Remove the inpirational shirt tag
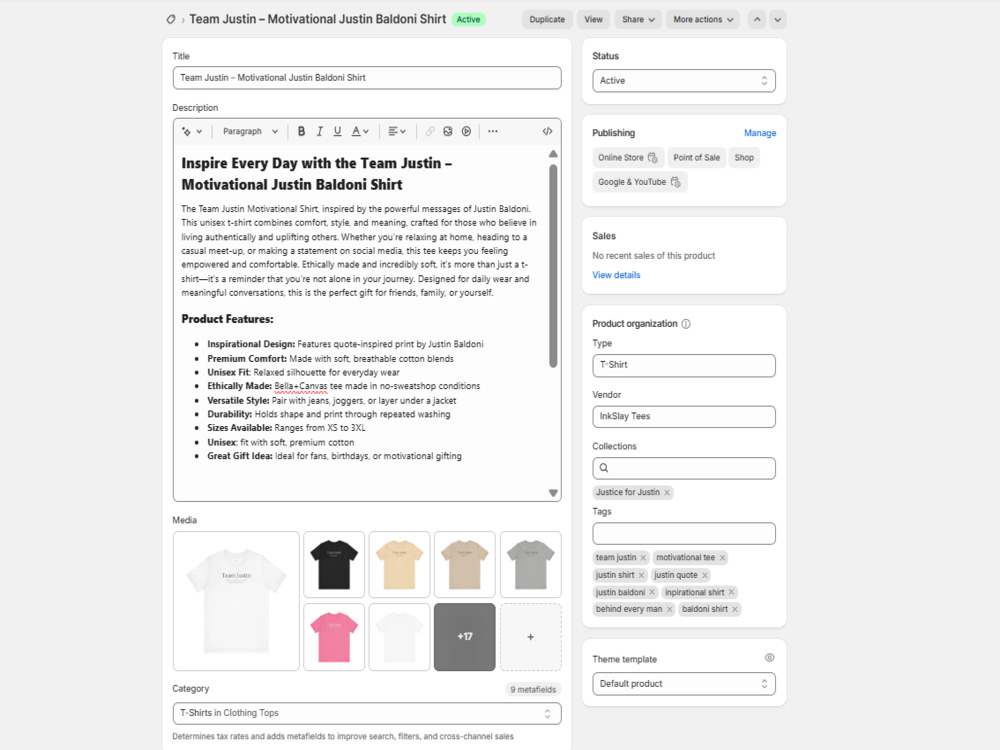This screenshot has width=1000, height=750. pyautogui.click(x=732, y=592)
